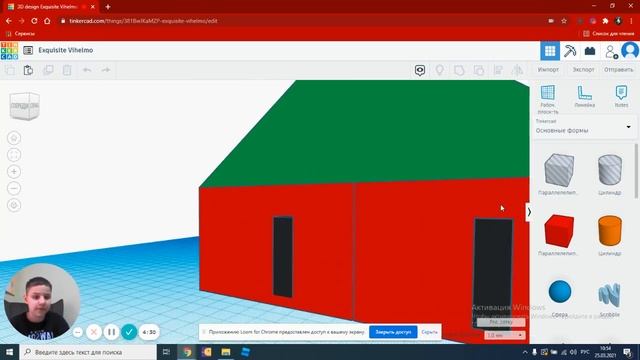Viewport: 640px width, 360px height.
Task: Open the user profile avatar
Action: tap(630, 51)
